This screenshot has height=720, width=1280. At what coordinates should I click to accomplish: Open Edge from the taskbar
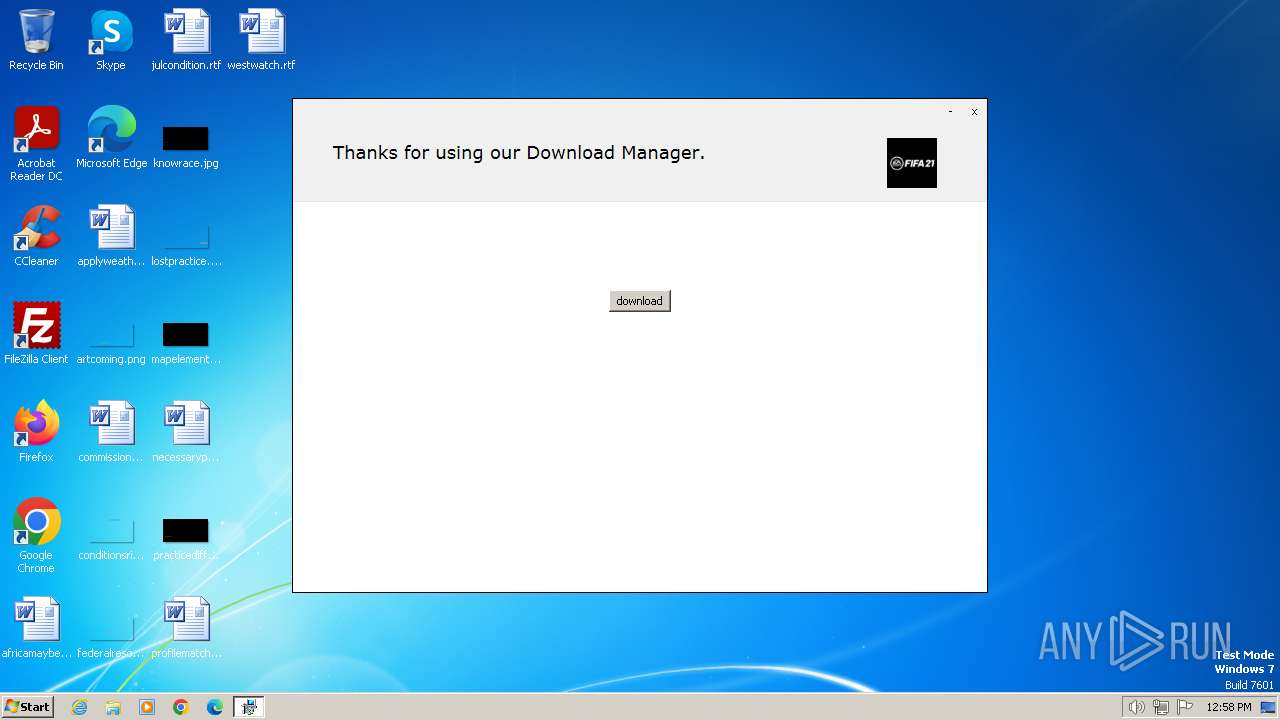click(x=215, y=707)
